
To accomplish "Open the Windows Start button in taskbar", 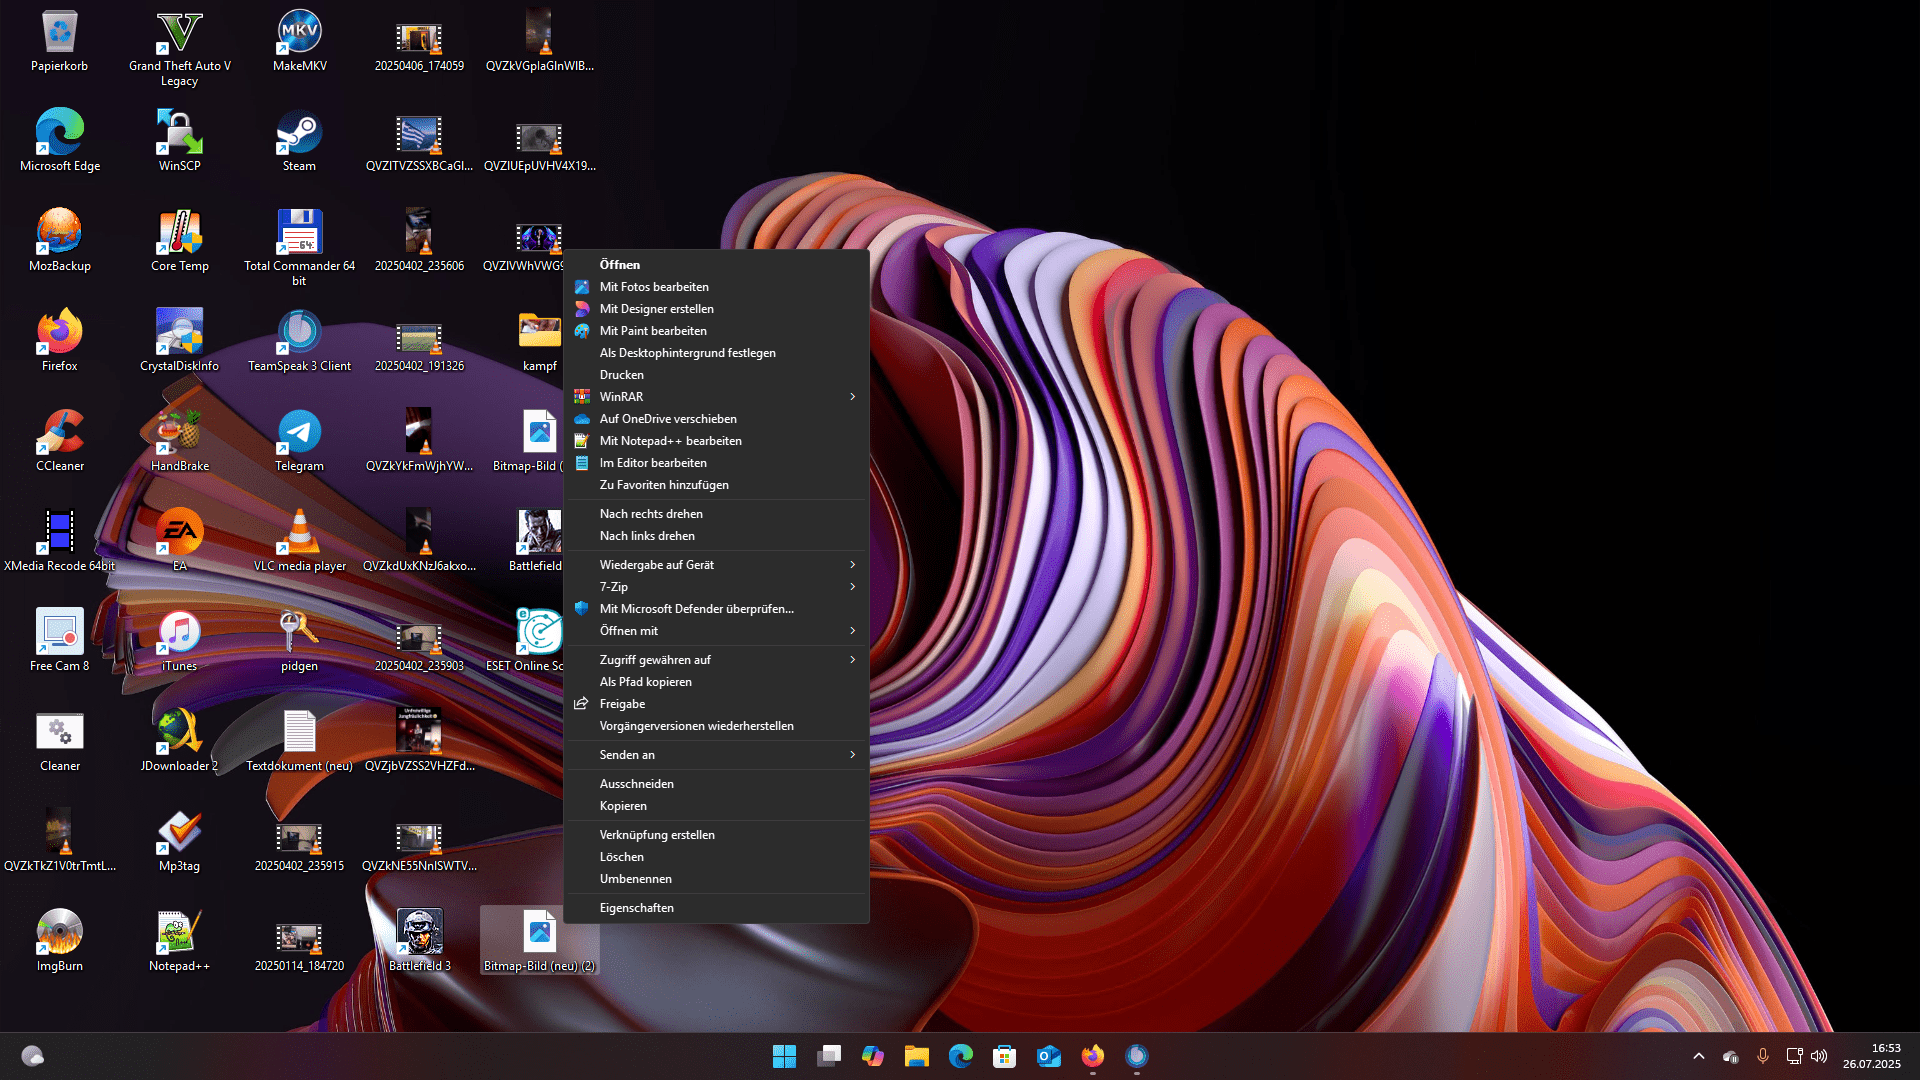I will click(x=785, y=1056).
